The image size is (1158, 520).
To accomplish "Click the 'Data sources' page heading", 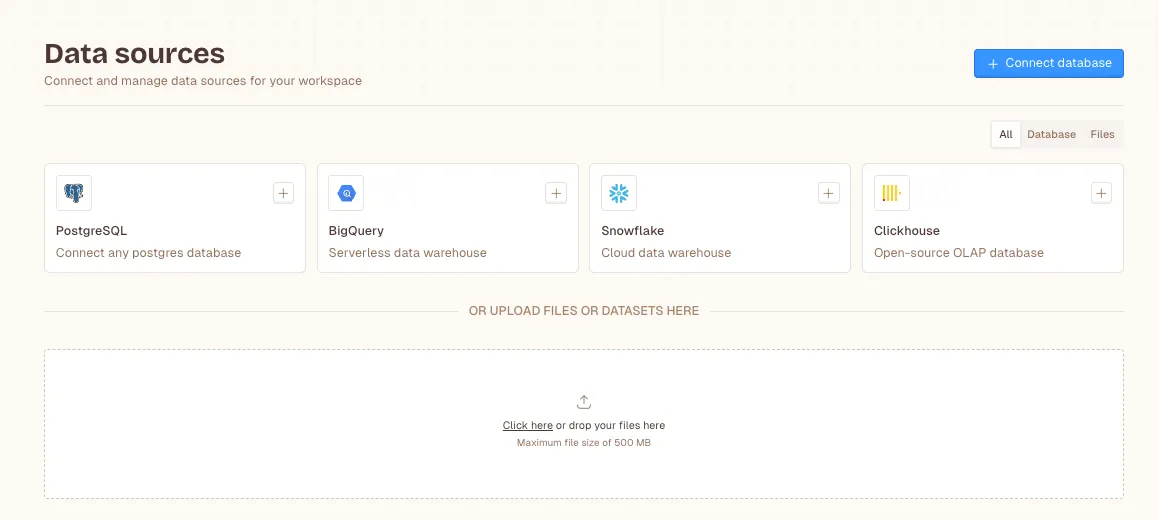I will tap(134, 54).
